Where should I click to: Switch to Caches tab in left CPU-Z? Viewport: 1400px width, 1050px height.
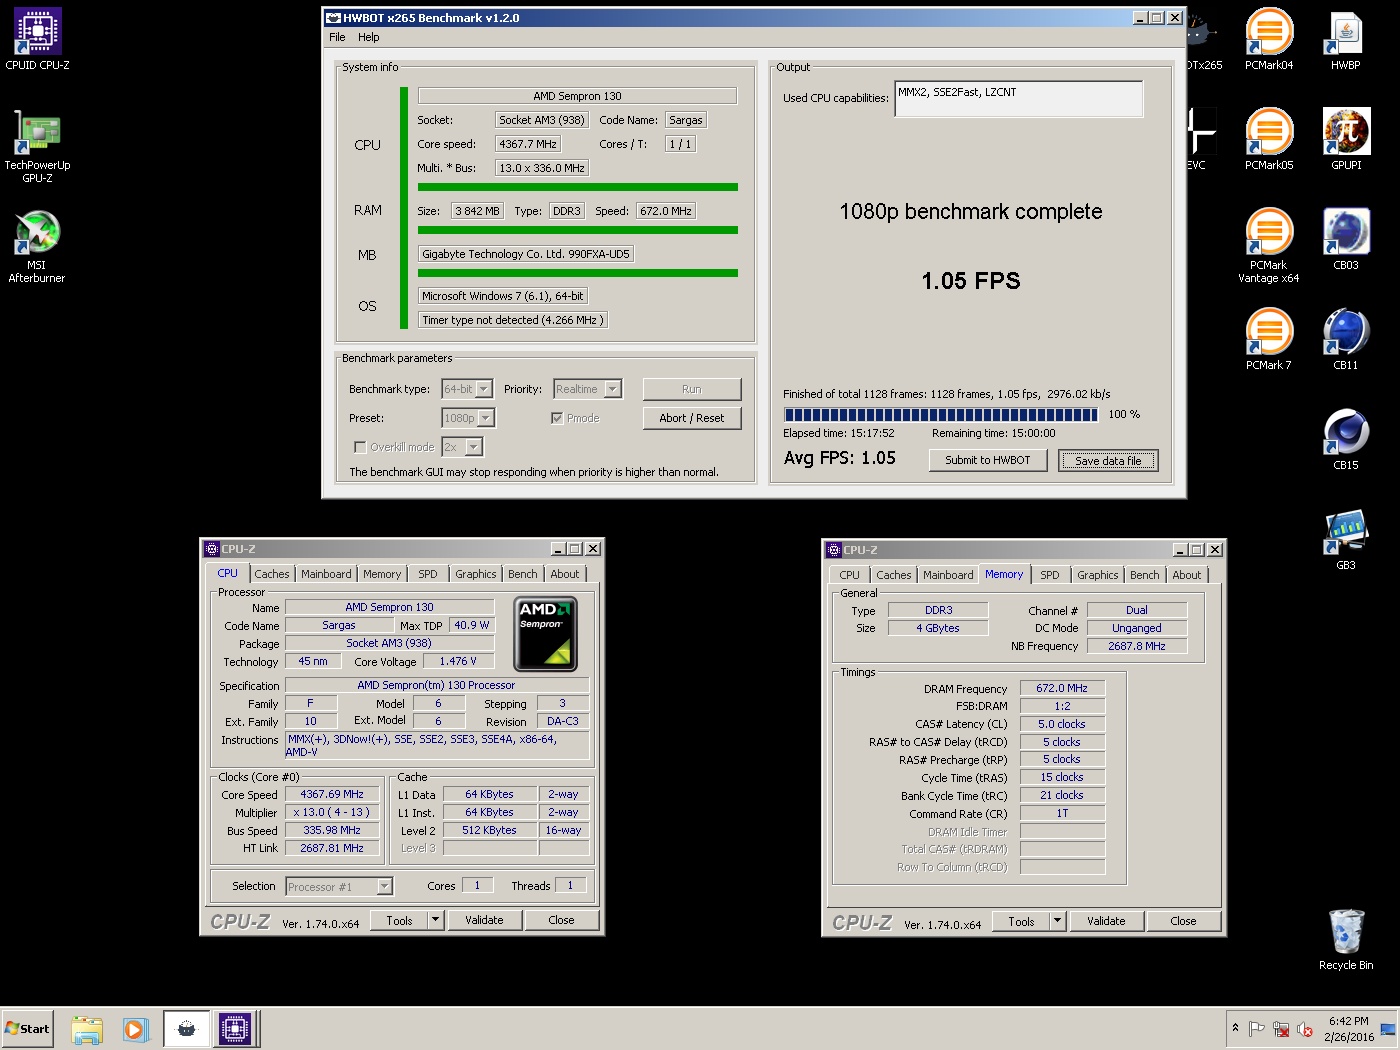271,574
